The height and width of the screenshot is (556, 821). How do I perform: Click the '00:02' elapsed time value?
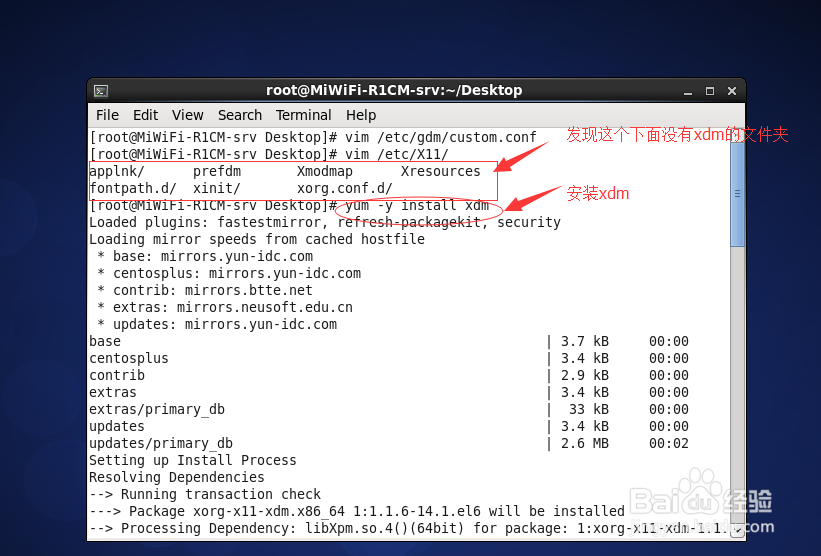669,443
